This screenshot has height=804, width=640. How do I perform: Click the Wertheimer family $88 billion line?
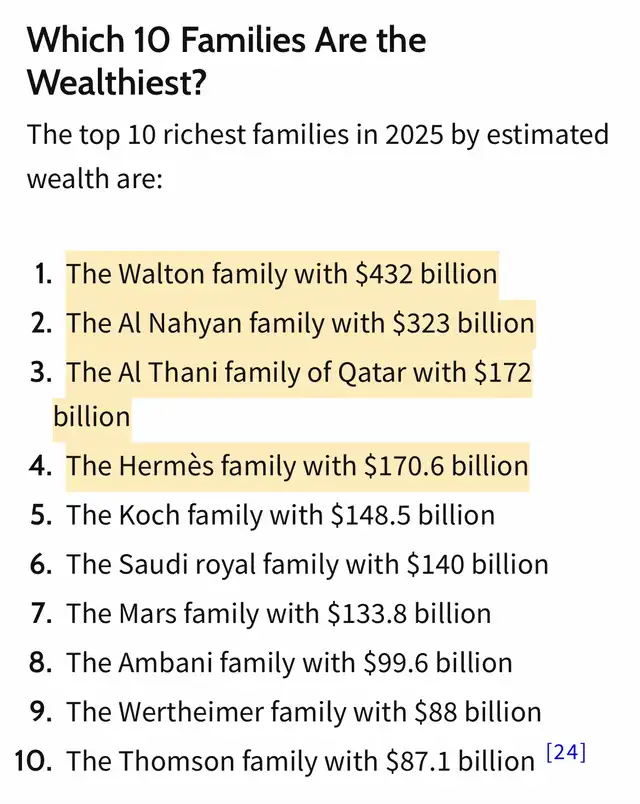coord(304,712)
